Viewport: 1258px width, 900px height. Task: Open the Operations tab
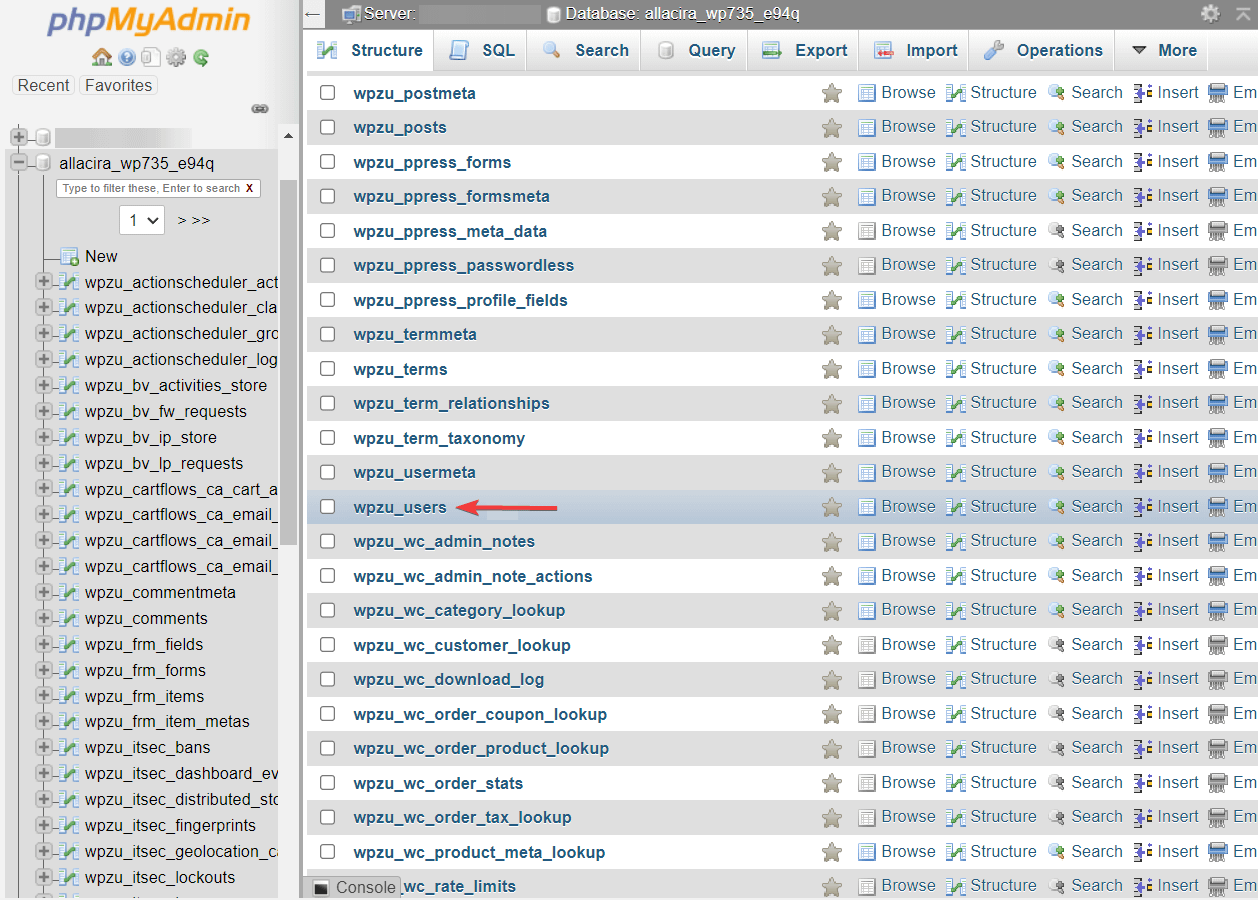pos(1043,50)
